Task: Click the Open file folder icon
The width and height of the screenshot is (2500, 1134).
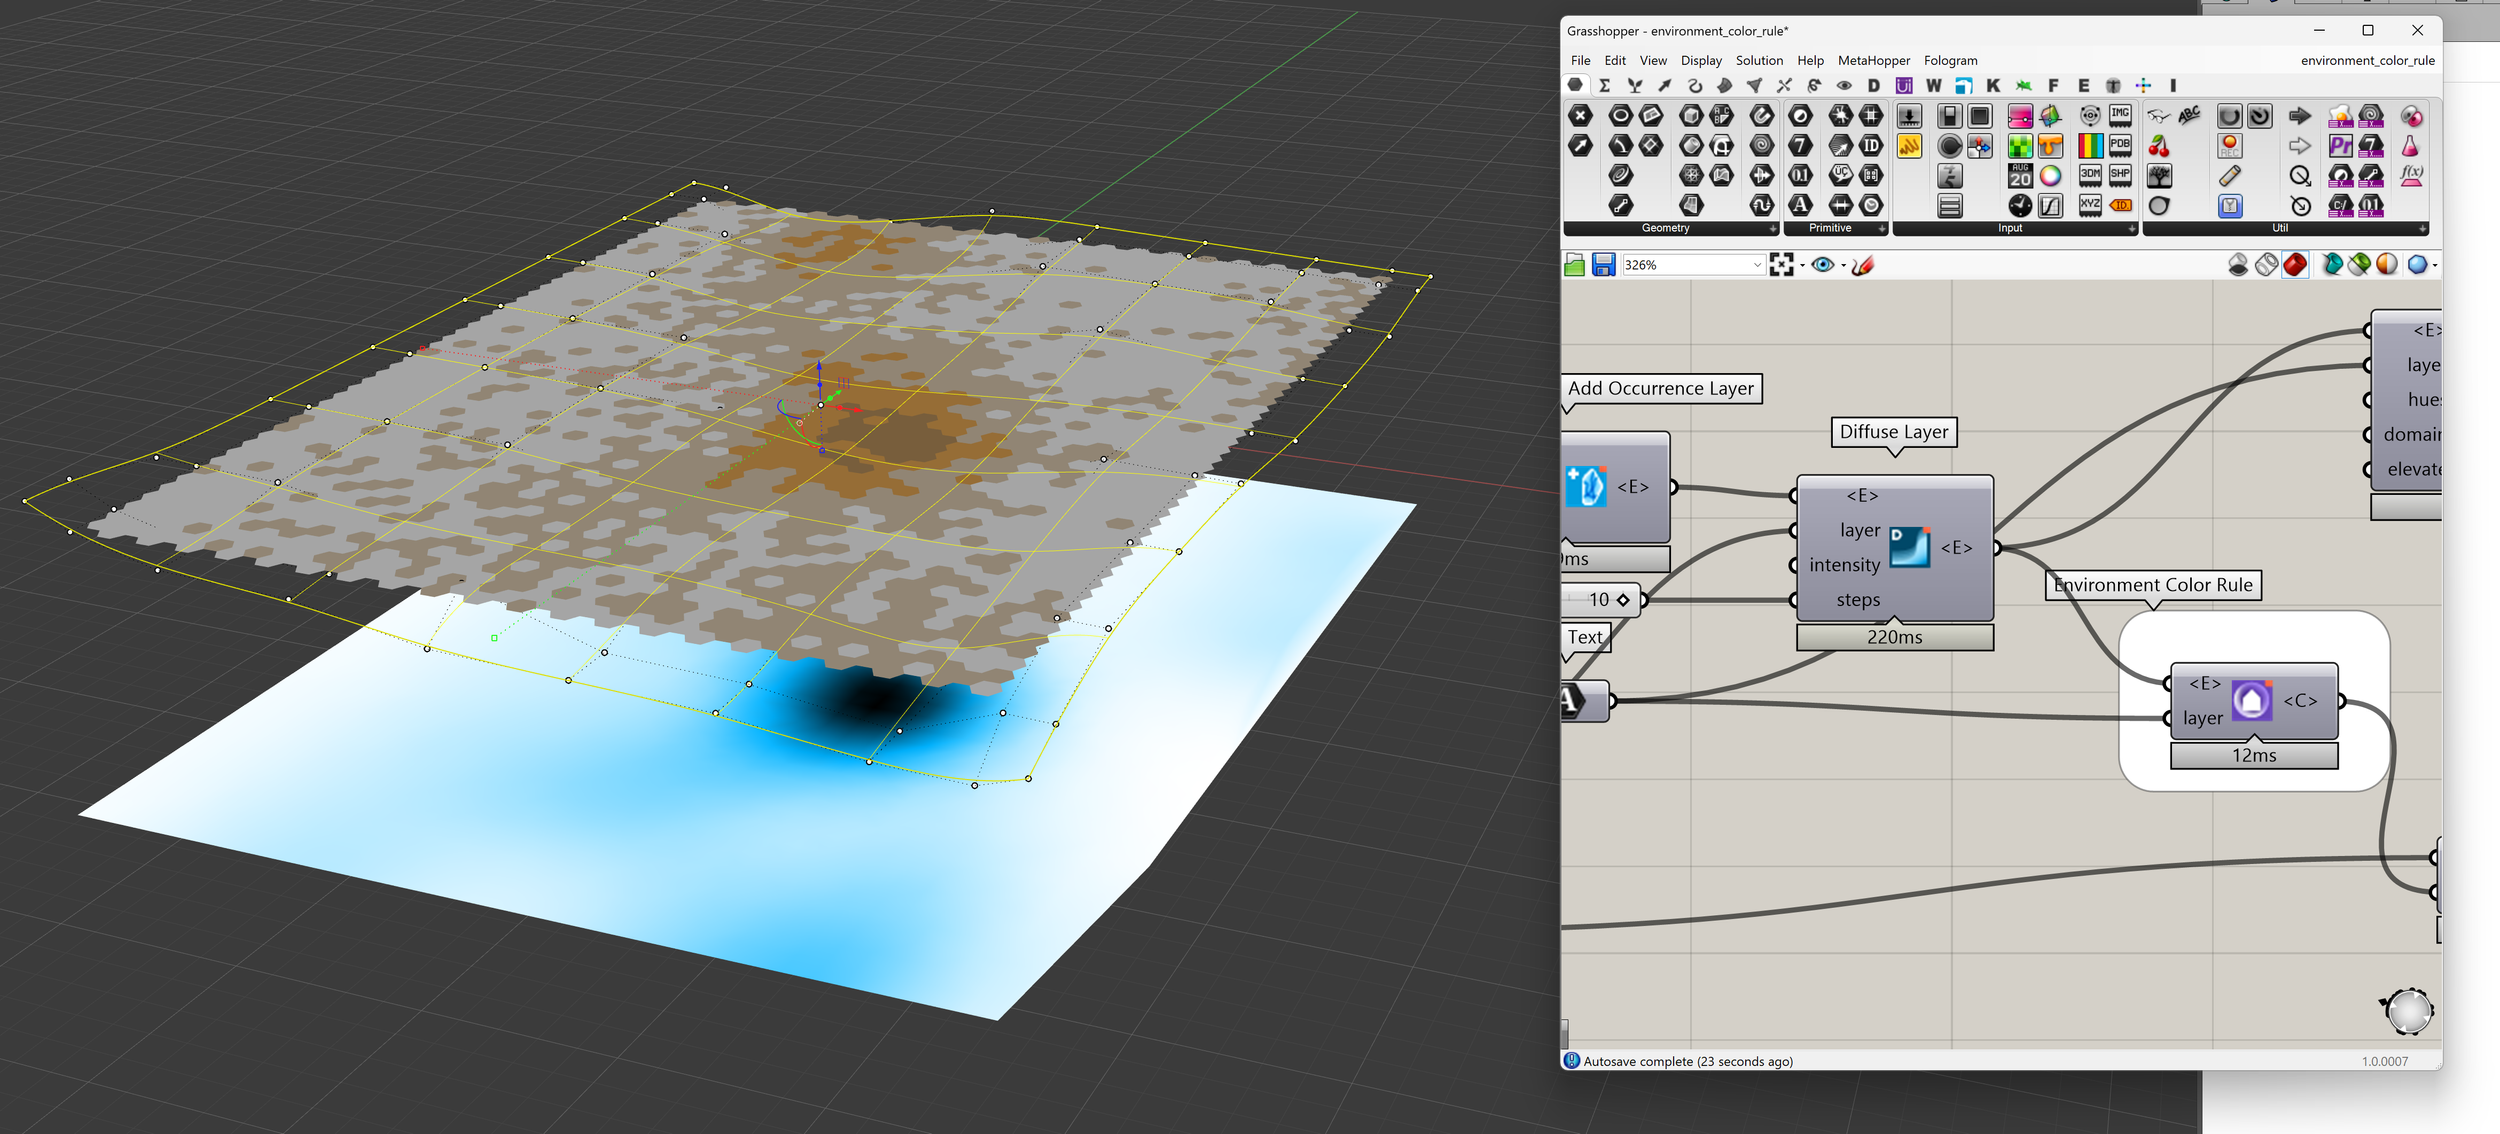Action: (x=1574, y=265)
